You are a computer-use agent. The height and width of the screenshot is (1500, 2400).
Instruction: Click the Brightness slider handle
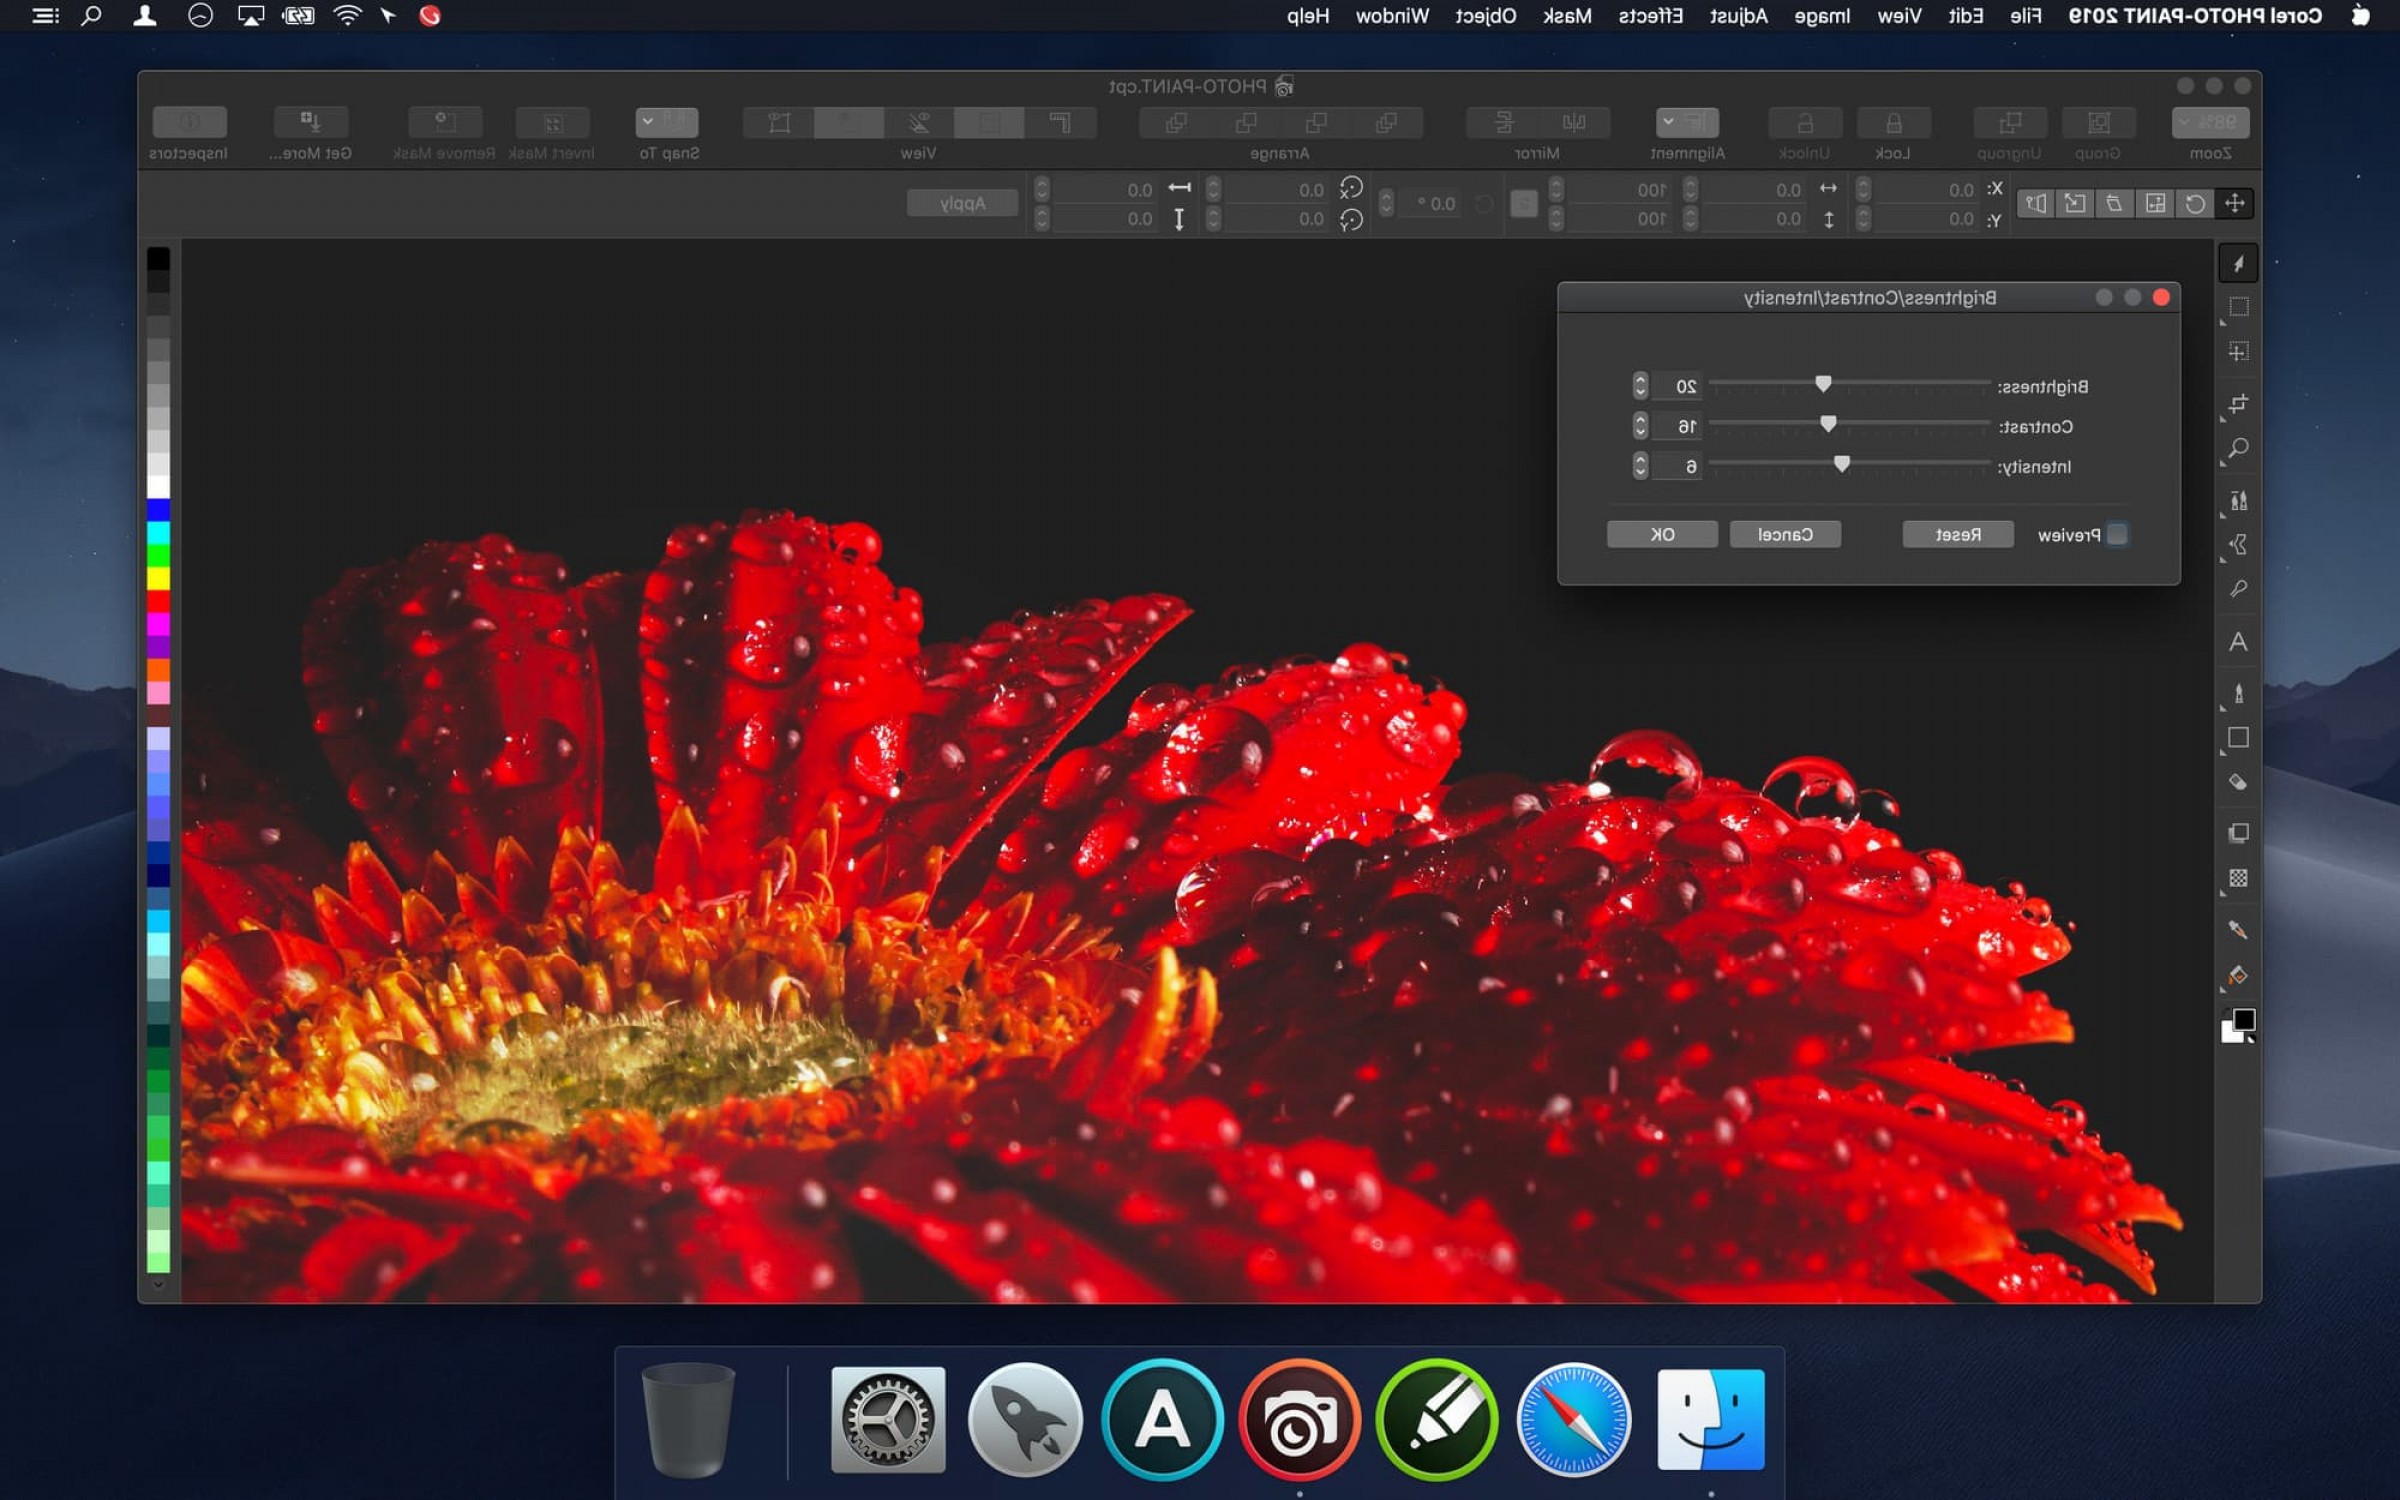(x=1823, y=384)
